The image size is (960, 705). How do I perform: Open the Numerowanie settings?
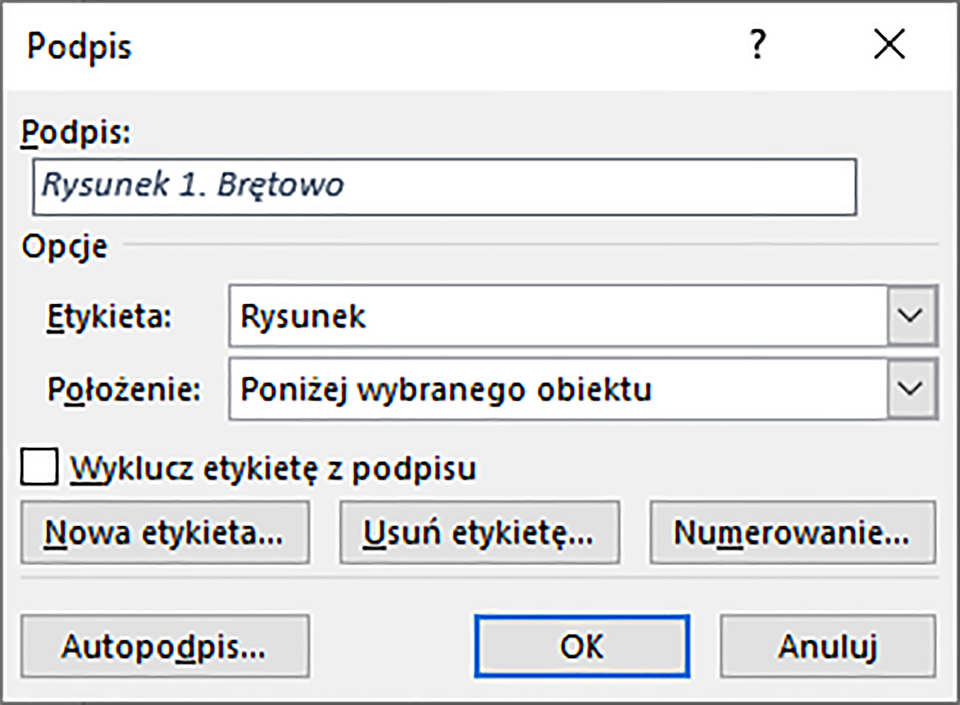click(792, 532)
